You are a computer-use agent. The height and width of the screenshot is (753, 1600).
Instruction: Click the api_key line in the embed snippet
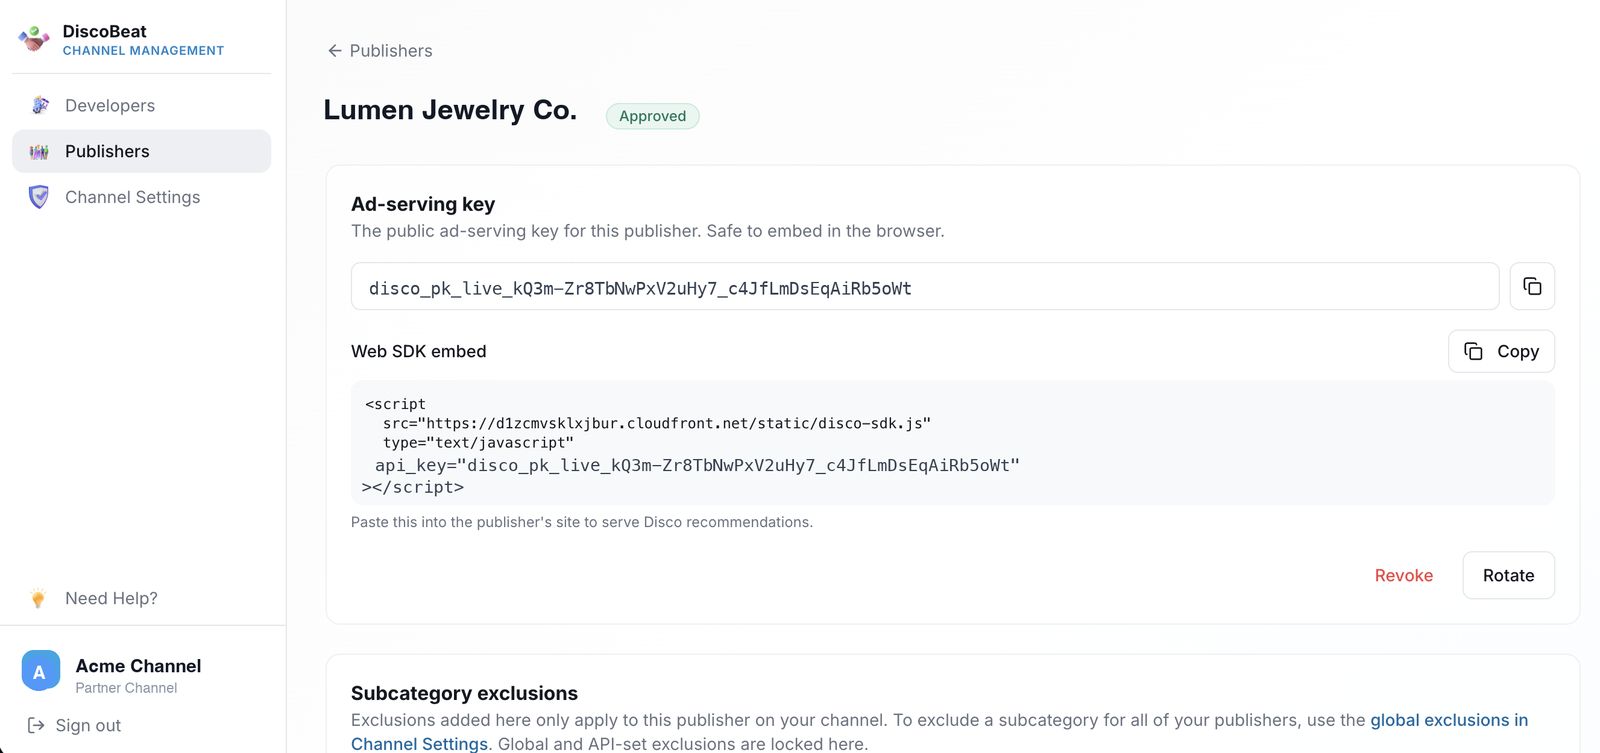tap(697, 465)
